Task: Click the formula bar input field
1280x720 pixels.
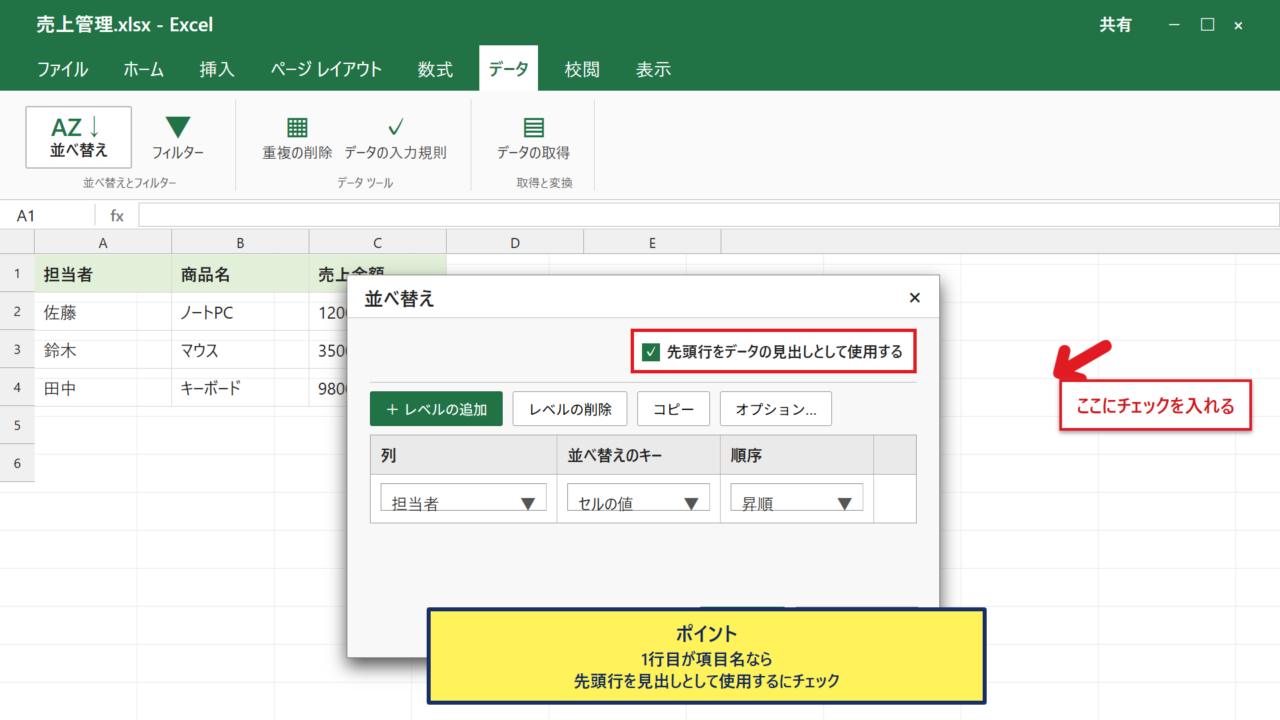Action: (x=708, y=215)
